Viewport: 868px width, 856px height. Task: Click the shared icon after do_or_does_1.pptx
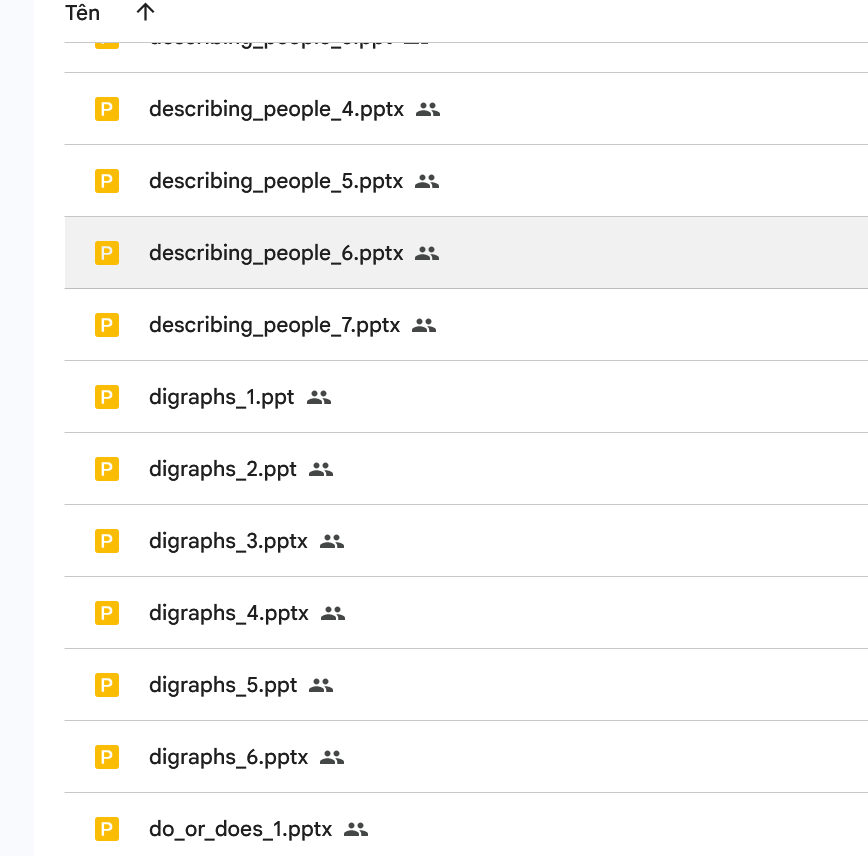[356, 829]
